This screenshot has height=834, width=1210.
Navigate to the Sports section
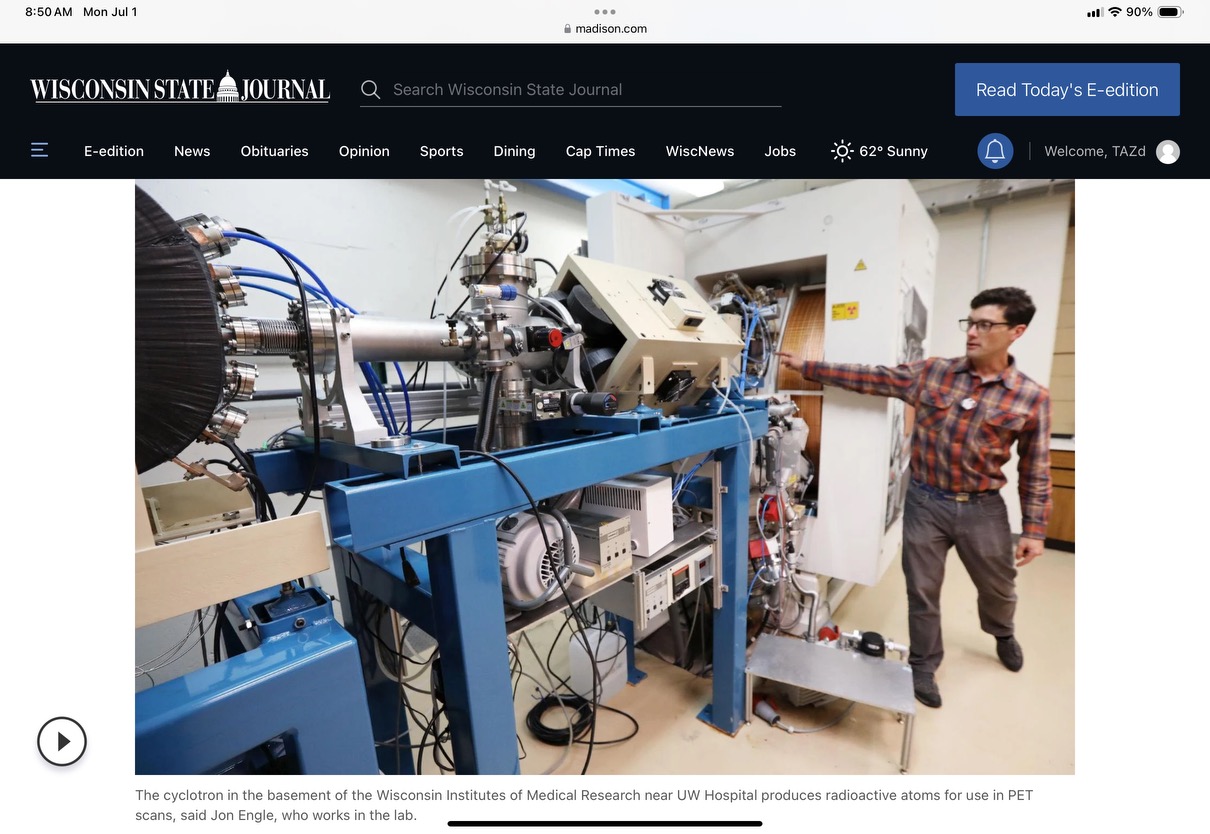click(441, 151)
